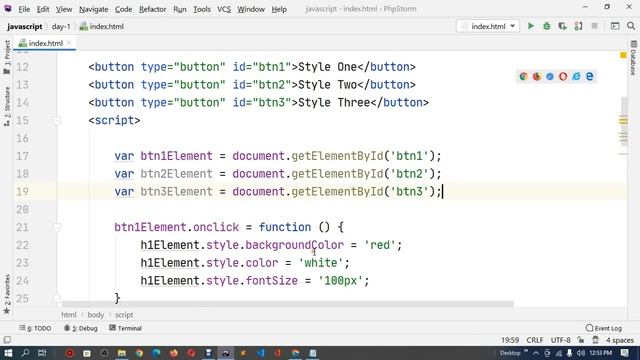This screenshot has height=360, width=640.
Task: Open the run anything window icon
Action: (615, 26)
